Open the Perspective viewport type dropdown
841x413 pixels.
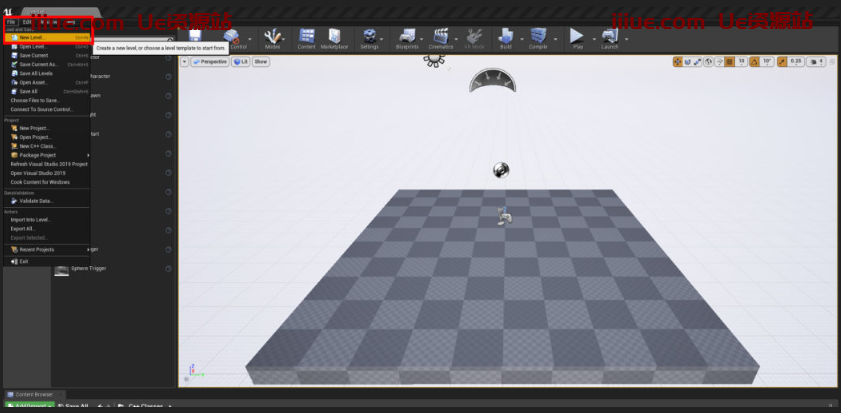pyautogui.click(x=208, y=62)
